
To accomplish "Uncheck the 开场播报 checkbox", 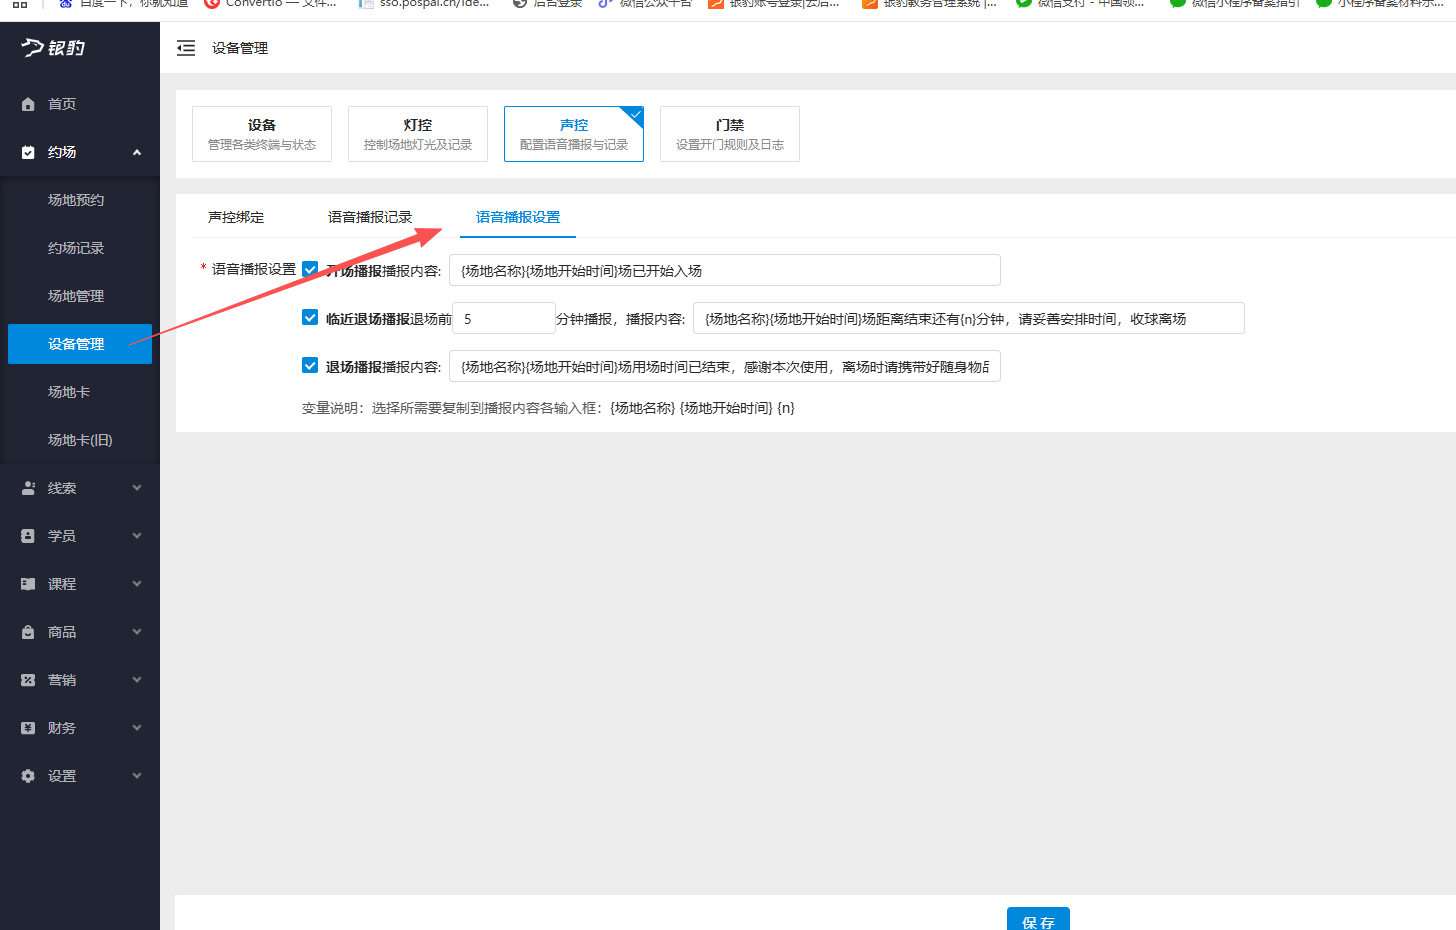I will coord(310,269).
